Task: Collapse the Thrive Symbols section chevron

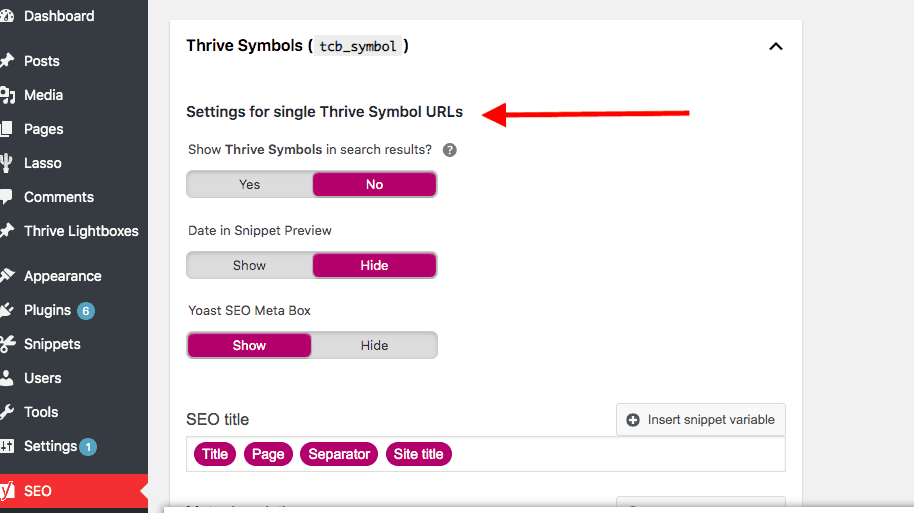Action: click(x=775, y=46)
